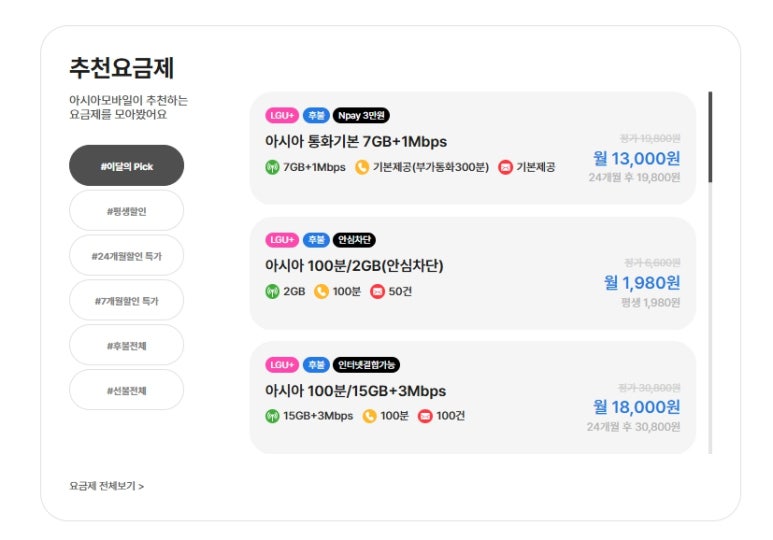Open the 아시아 통화기본 7GB+1Mbps plan

[x=355, y=141]
